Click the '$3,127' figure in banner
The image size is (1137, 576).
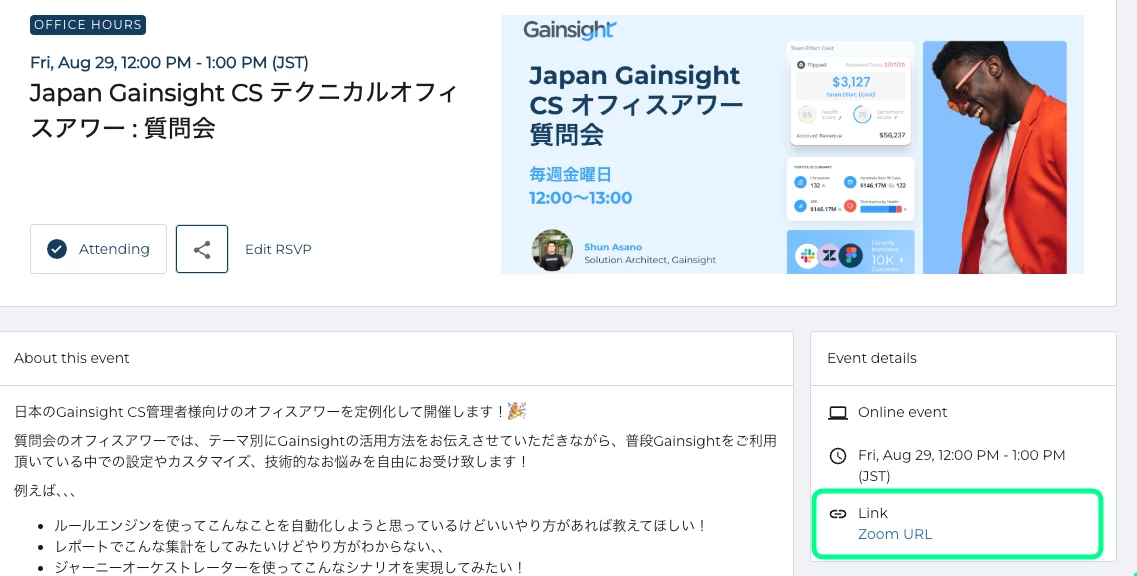pos(851,82)
